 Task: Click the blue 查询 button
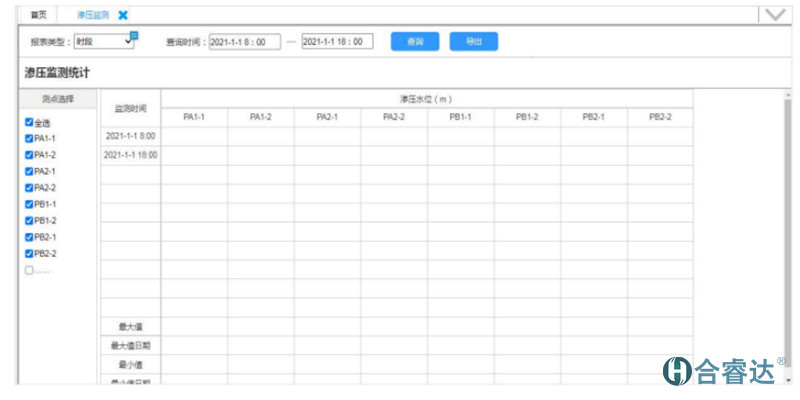[x=414, y=42]
